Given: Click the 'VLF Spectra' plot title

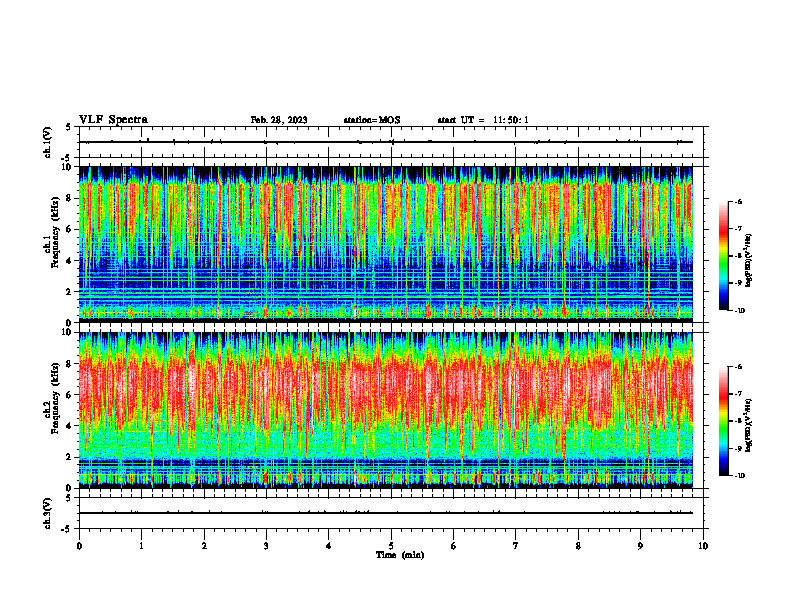Looking at the screenshot, I should [114, 120].
